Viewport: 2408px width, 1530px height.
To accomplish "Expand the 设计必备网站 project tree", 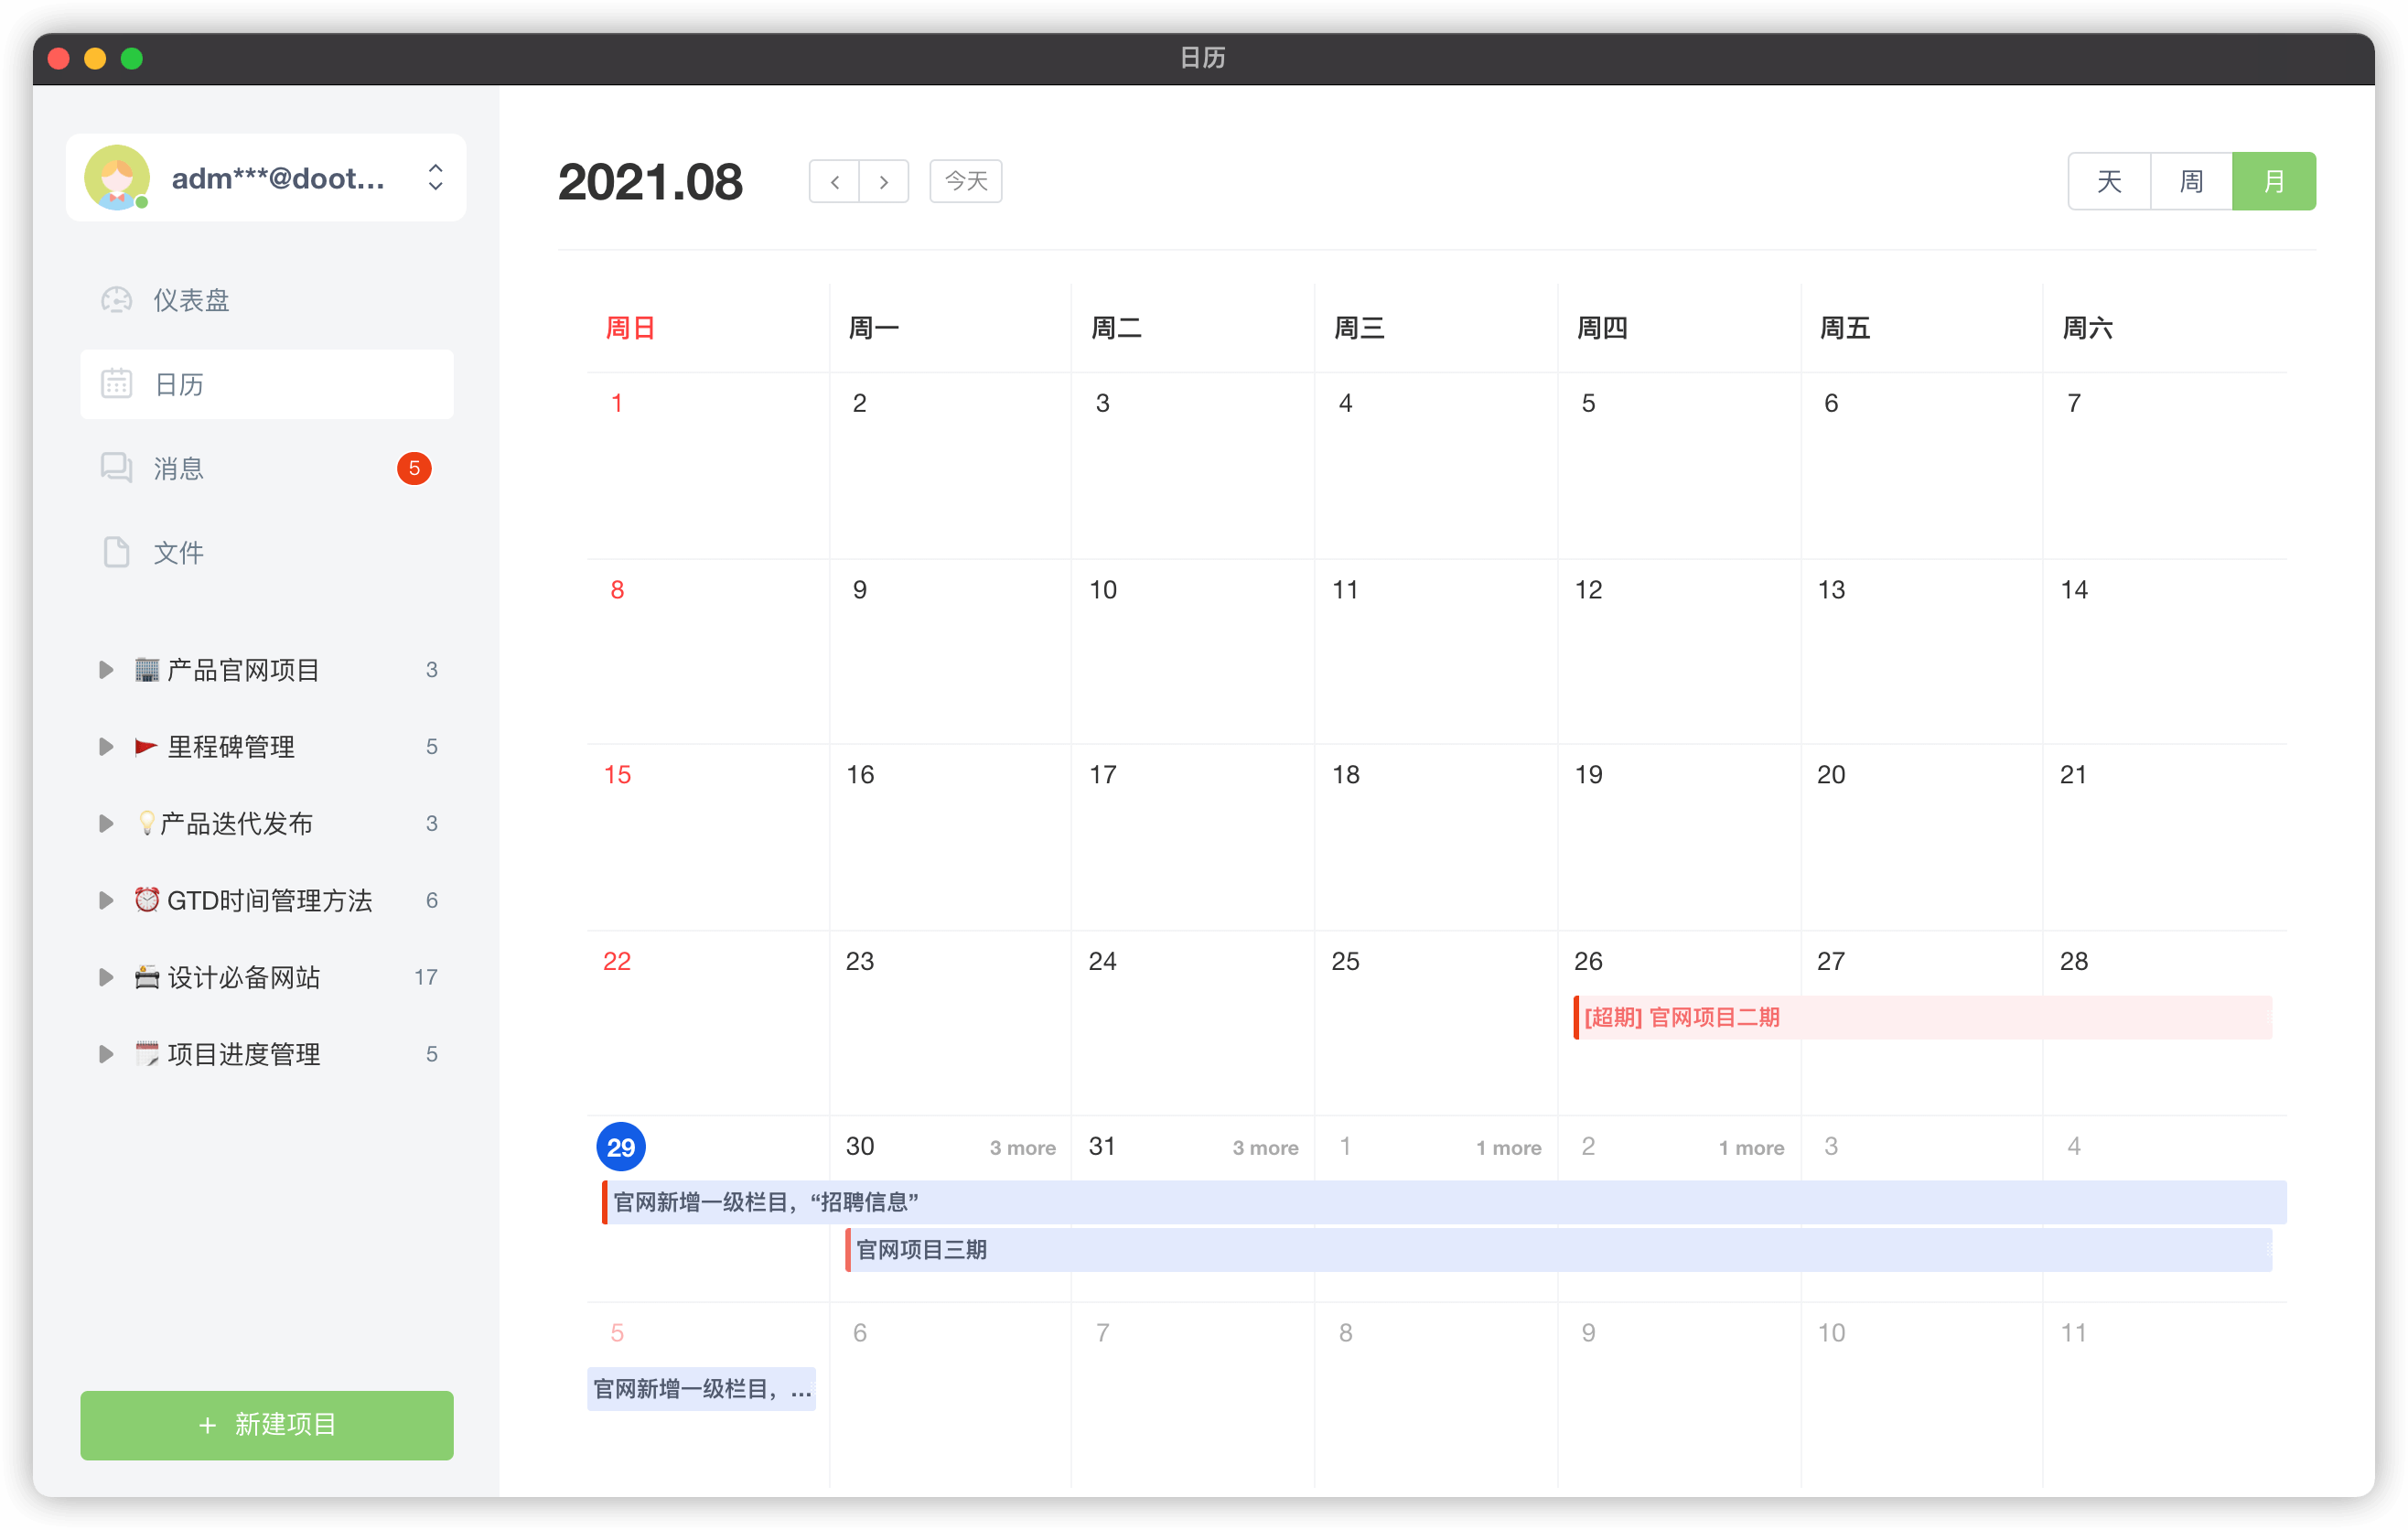I will click(106, 977).
